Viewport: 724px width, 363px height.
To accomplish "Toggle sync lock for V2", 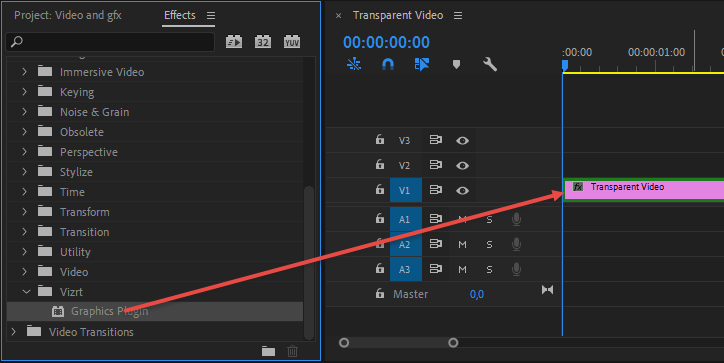I will 435,164.
